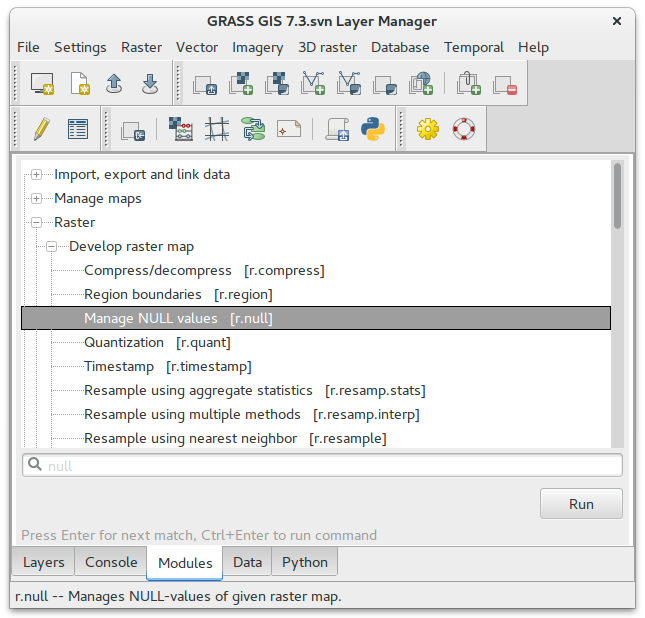This screenshot has width=645, height=618.
Task: Click the r.null status bar description
Action: (x=178, y=596)
